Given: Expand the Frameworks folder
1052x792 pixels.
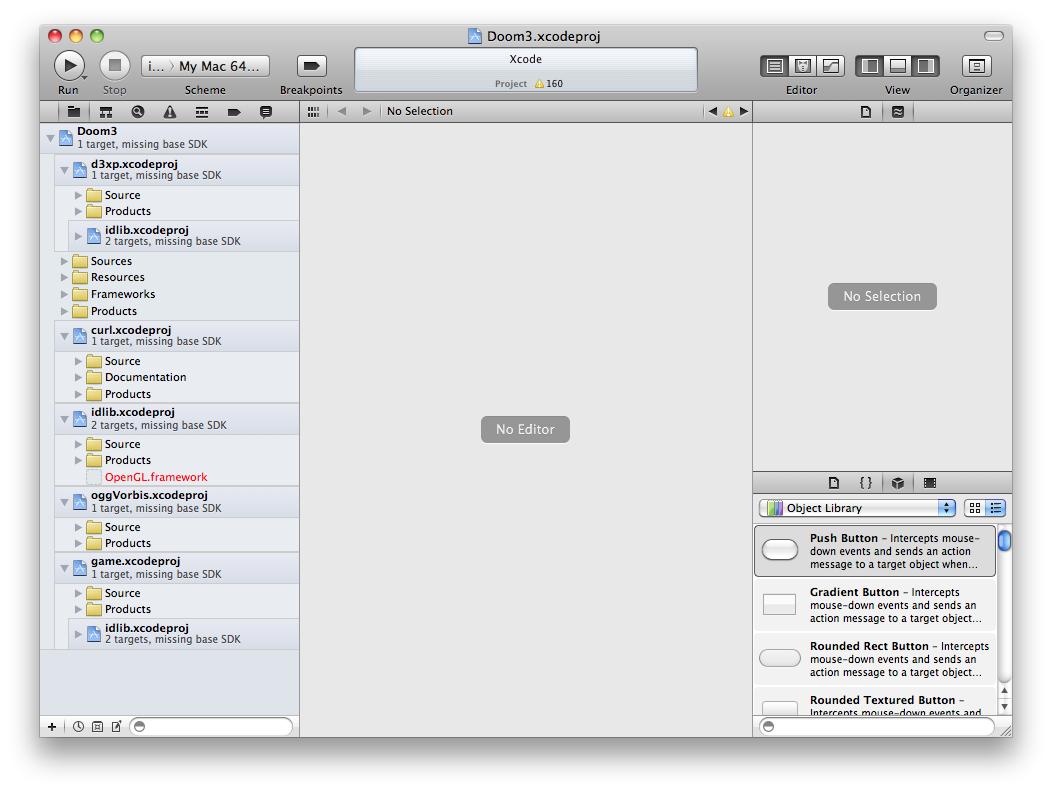Looking at the screenshot, I should point(64,294).
